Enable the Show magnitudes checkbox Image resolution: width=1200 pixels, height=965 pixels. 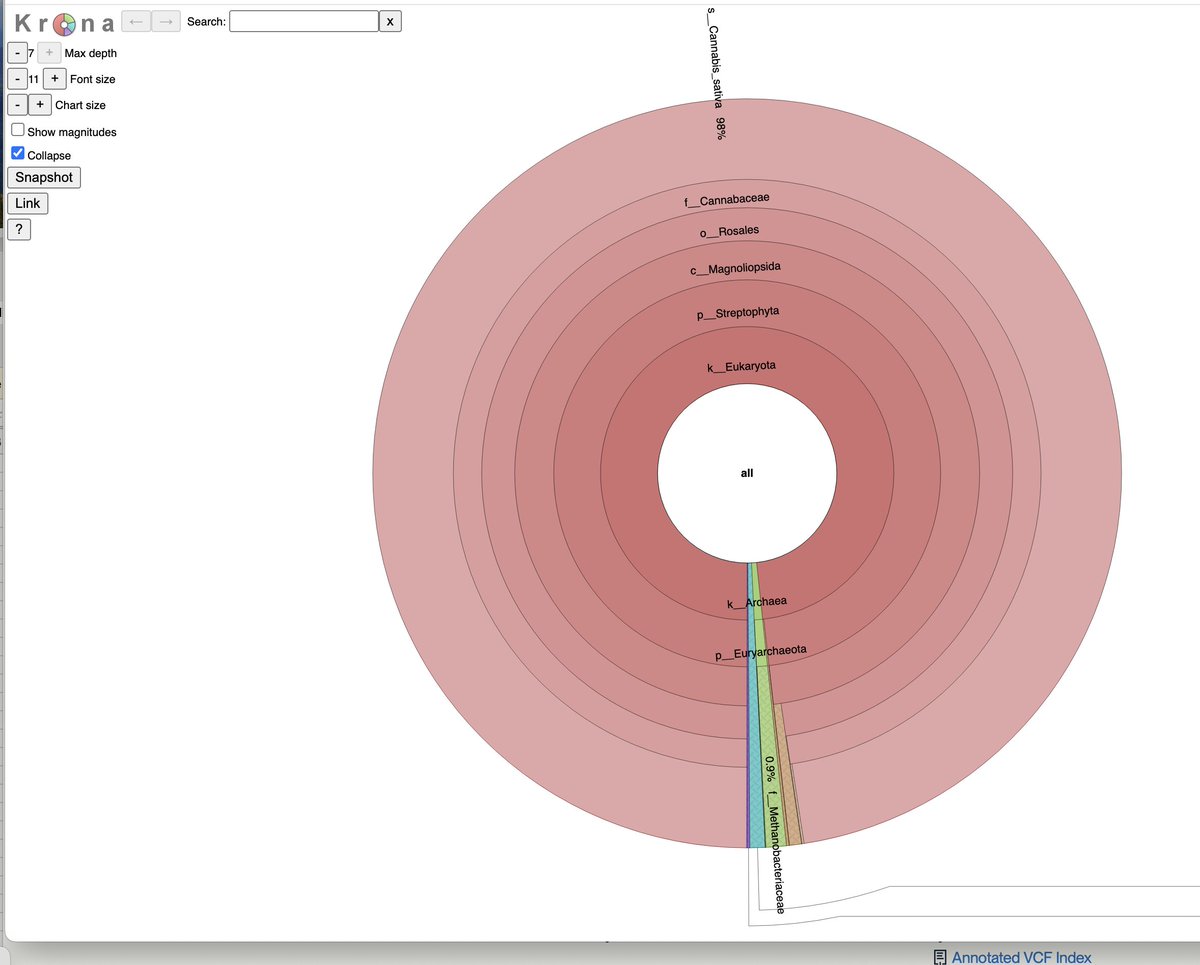[x=18, y=131]
